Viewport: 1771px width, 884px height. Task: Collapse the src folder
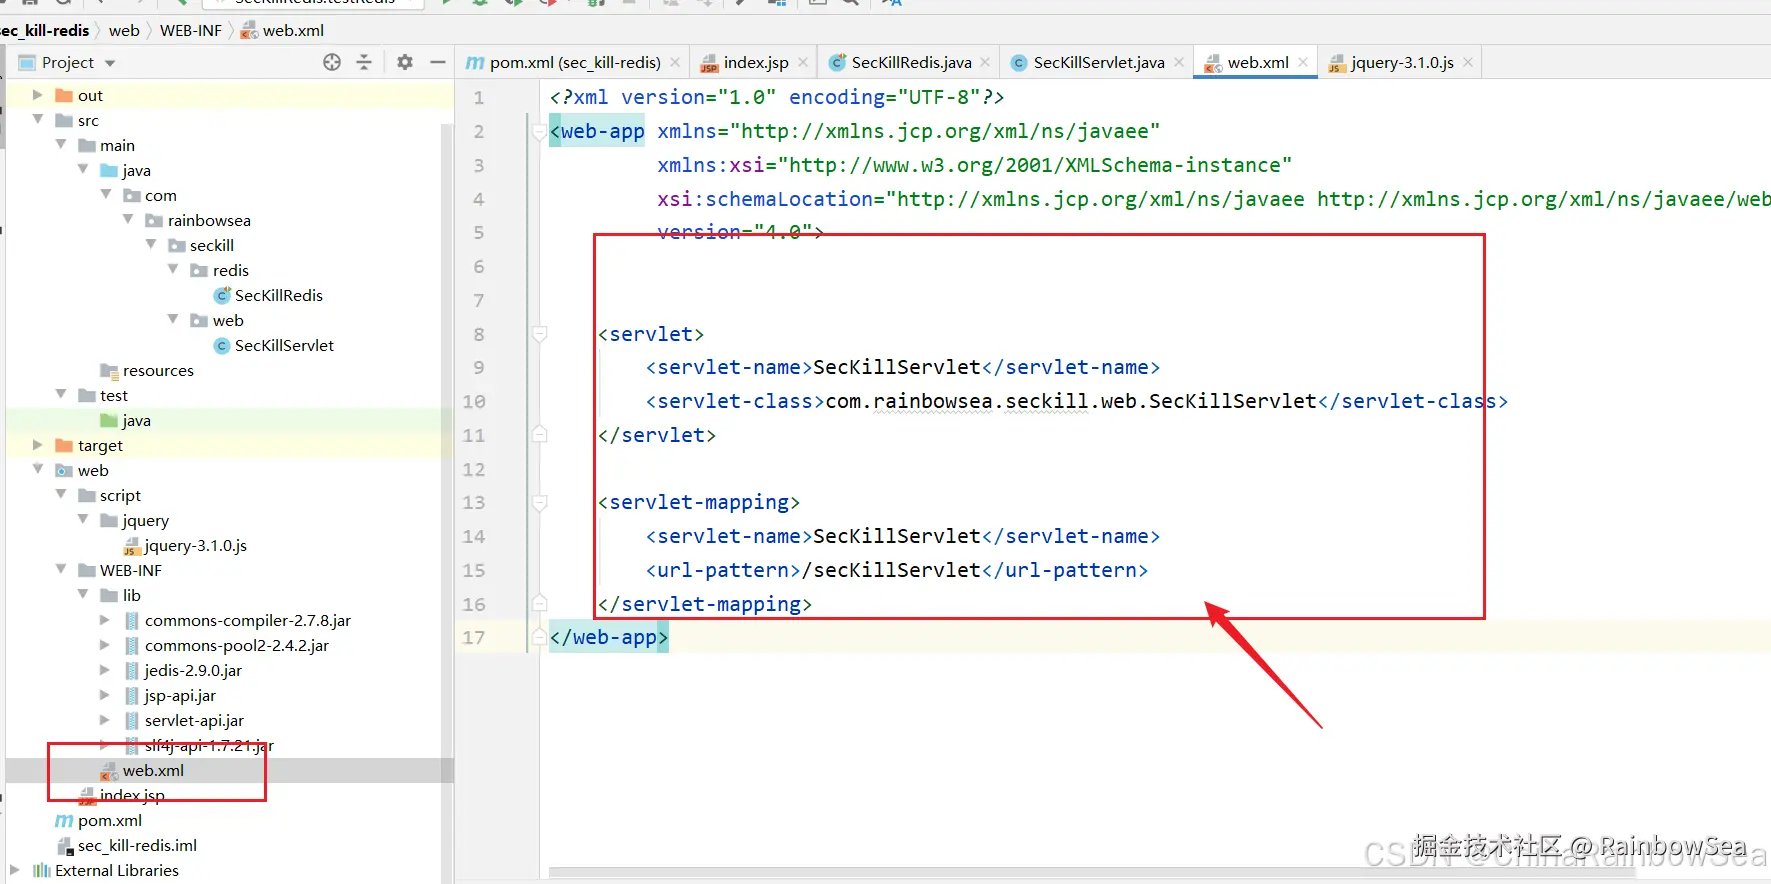point(38,119)
